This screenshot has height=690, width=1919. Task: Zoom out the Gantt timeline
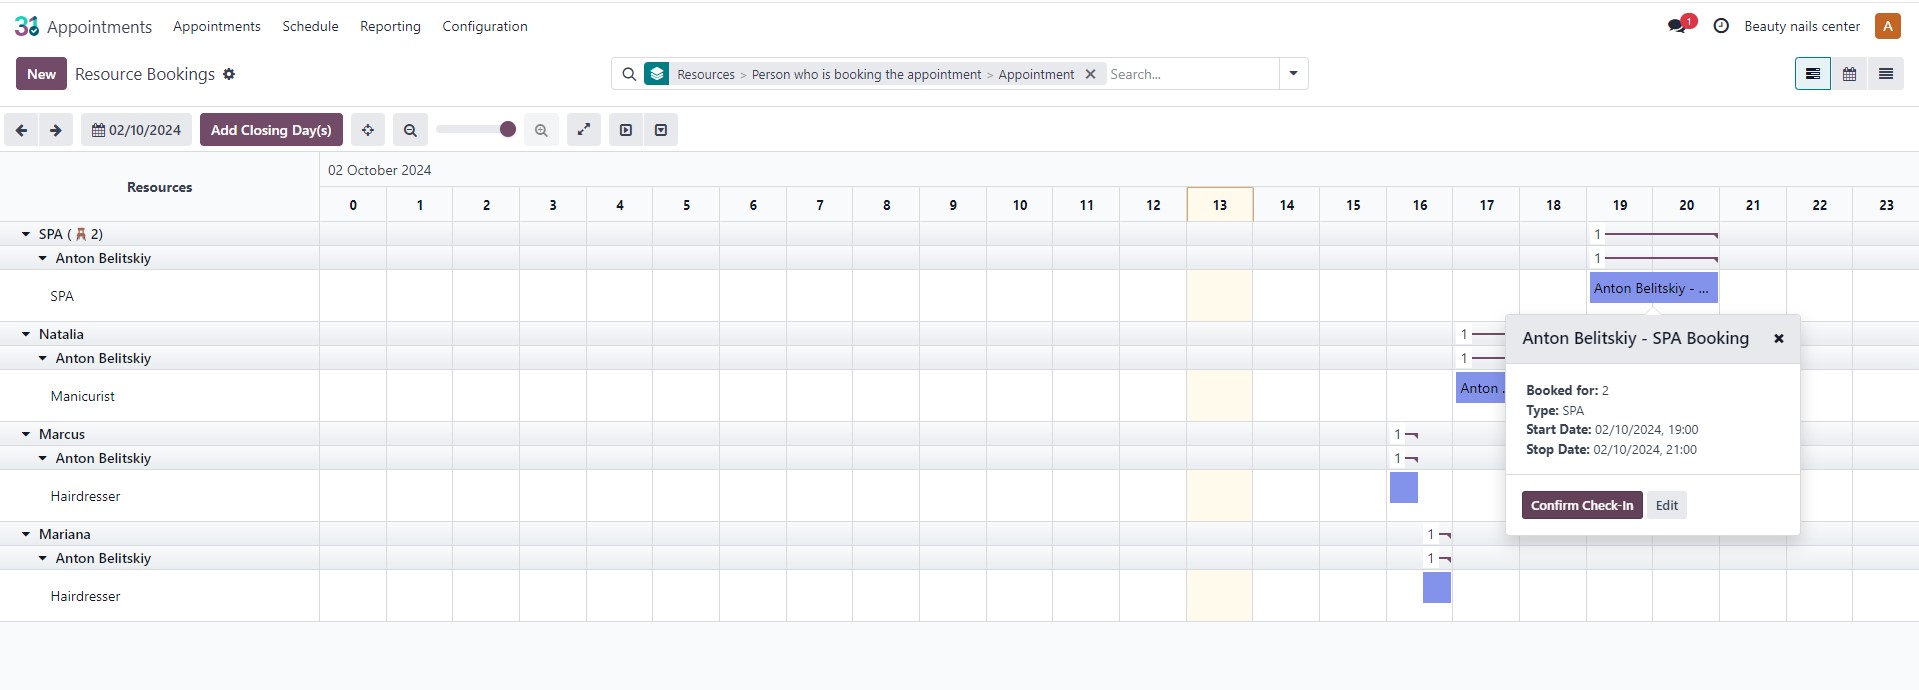pos(410,130)
